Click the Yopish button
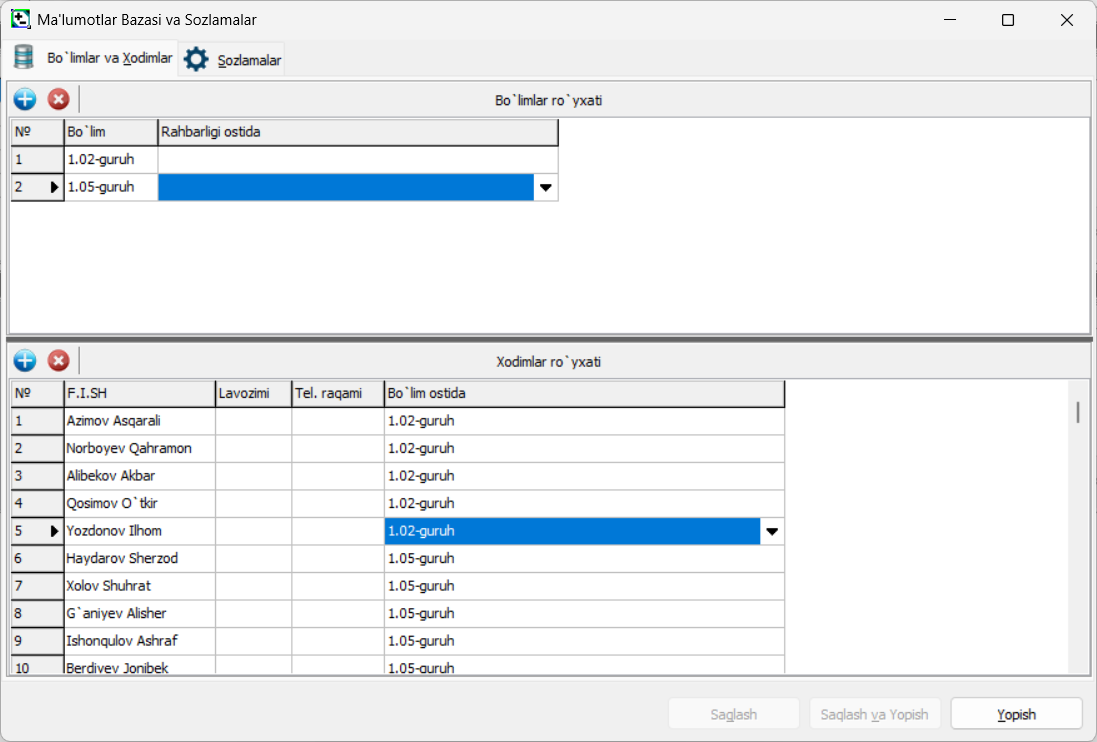 coord(1016,714)
